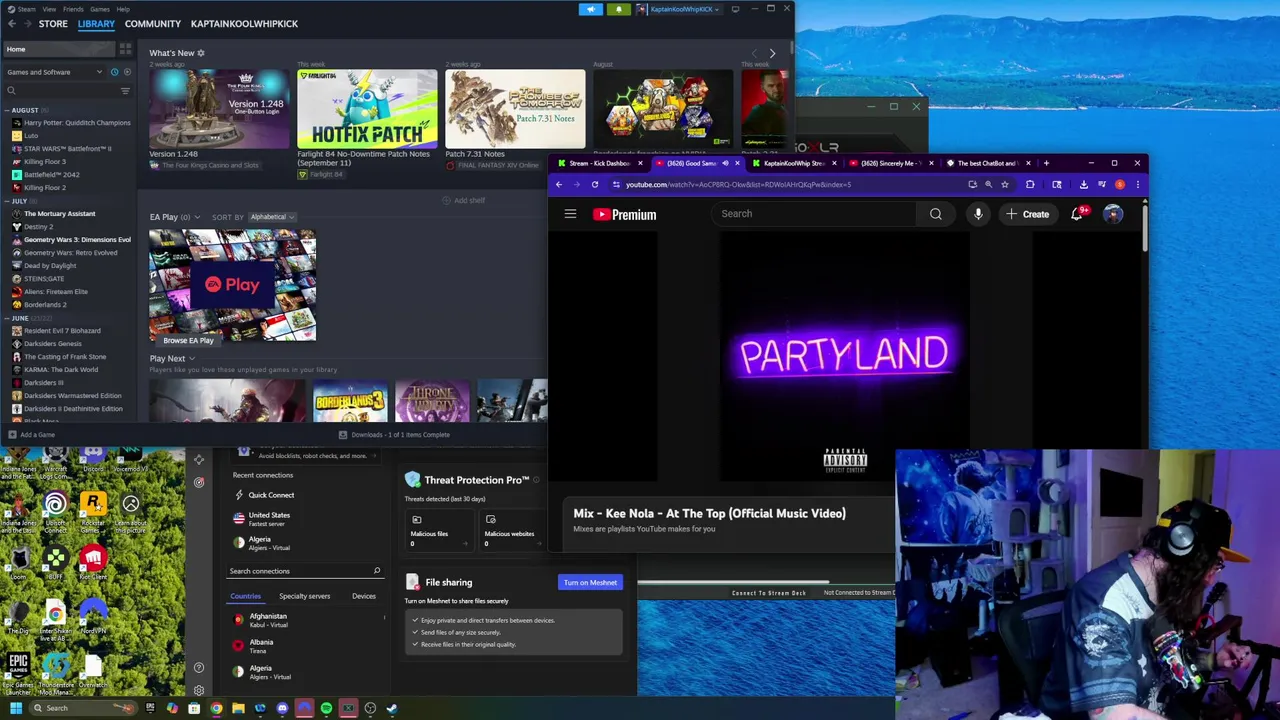The width and height of the screenshot is (1280, 720).
Task: Open Ubisoft Connect desktop shortcut
Action: [55, 512]
